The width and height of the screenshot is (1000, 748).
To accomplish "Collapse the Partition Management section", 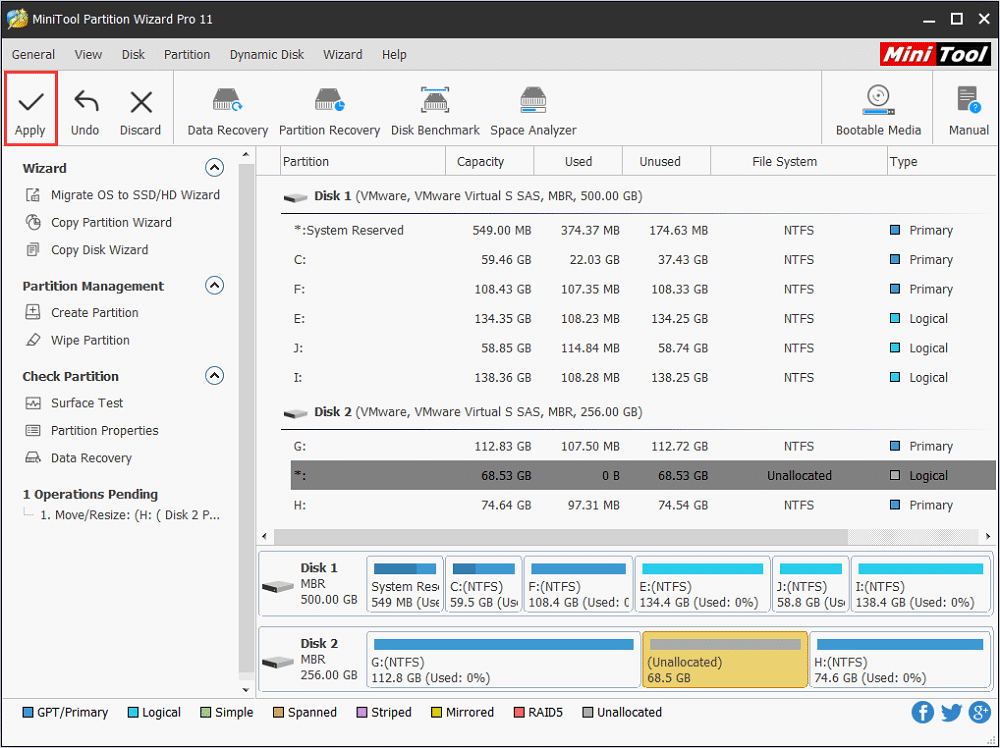I will coord(214,285).
